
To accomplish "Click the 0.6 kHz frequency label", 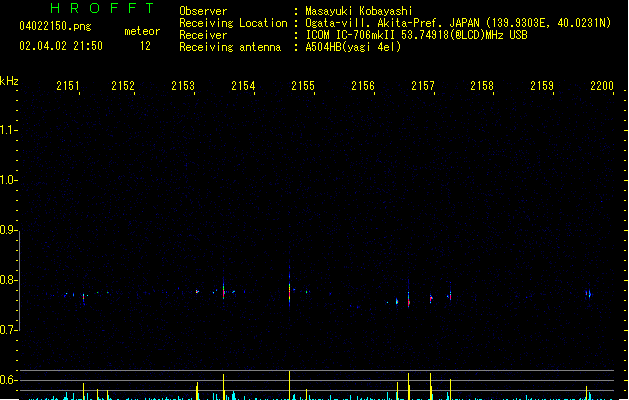I will tap(7, 380).
